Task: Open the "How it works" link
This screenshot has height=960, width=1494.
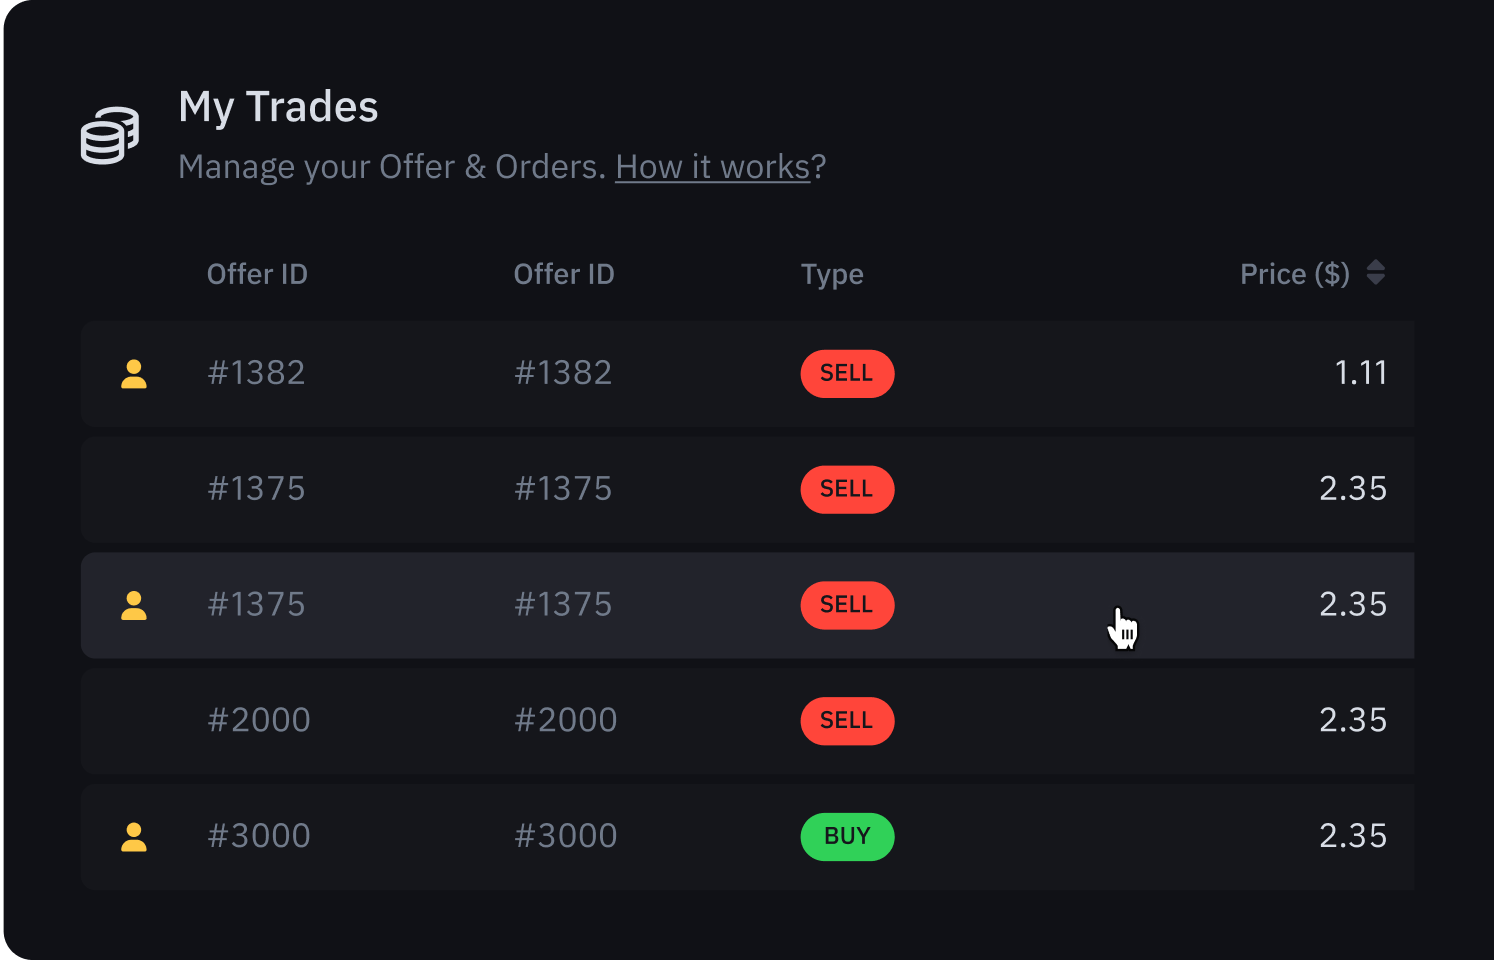Action: (x=712, y=167)
